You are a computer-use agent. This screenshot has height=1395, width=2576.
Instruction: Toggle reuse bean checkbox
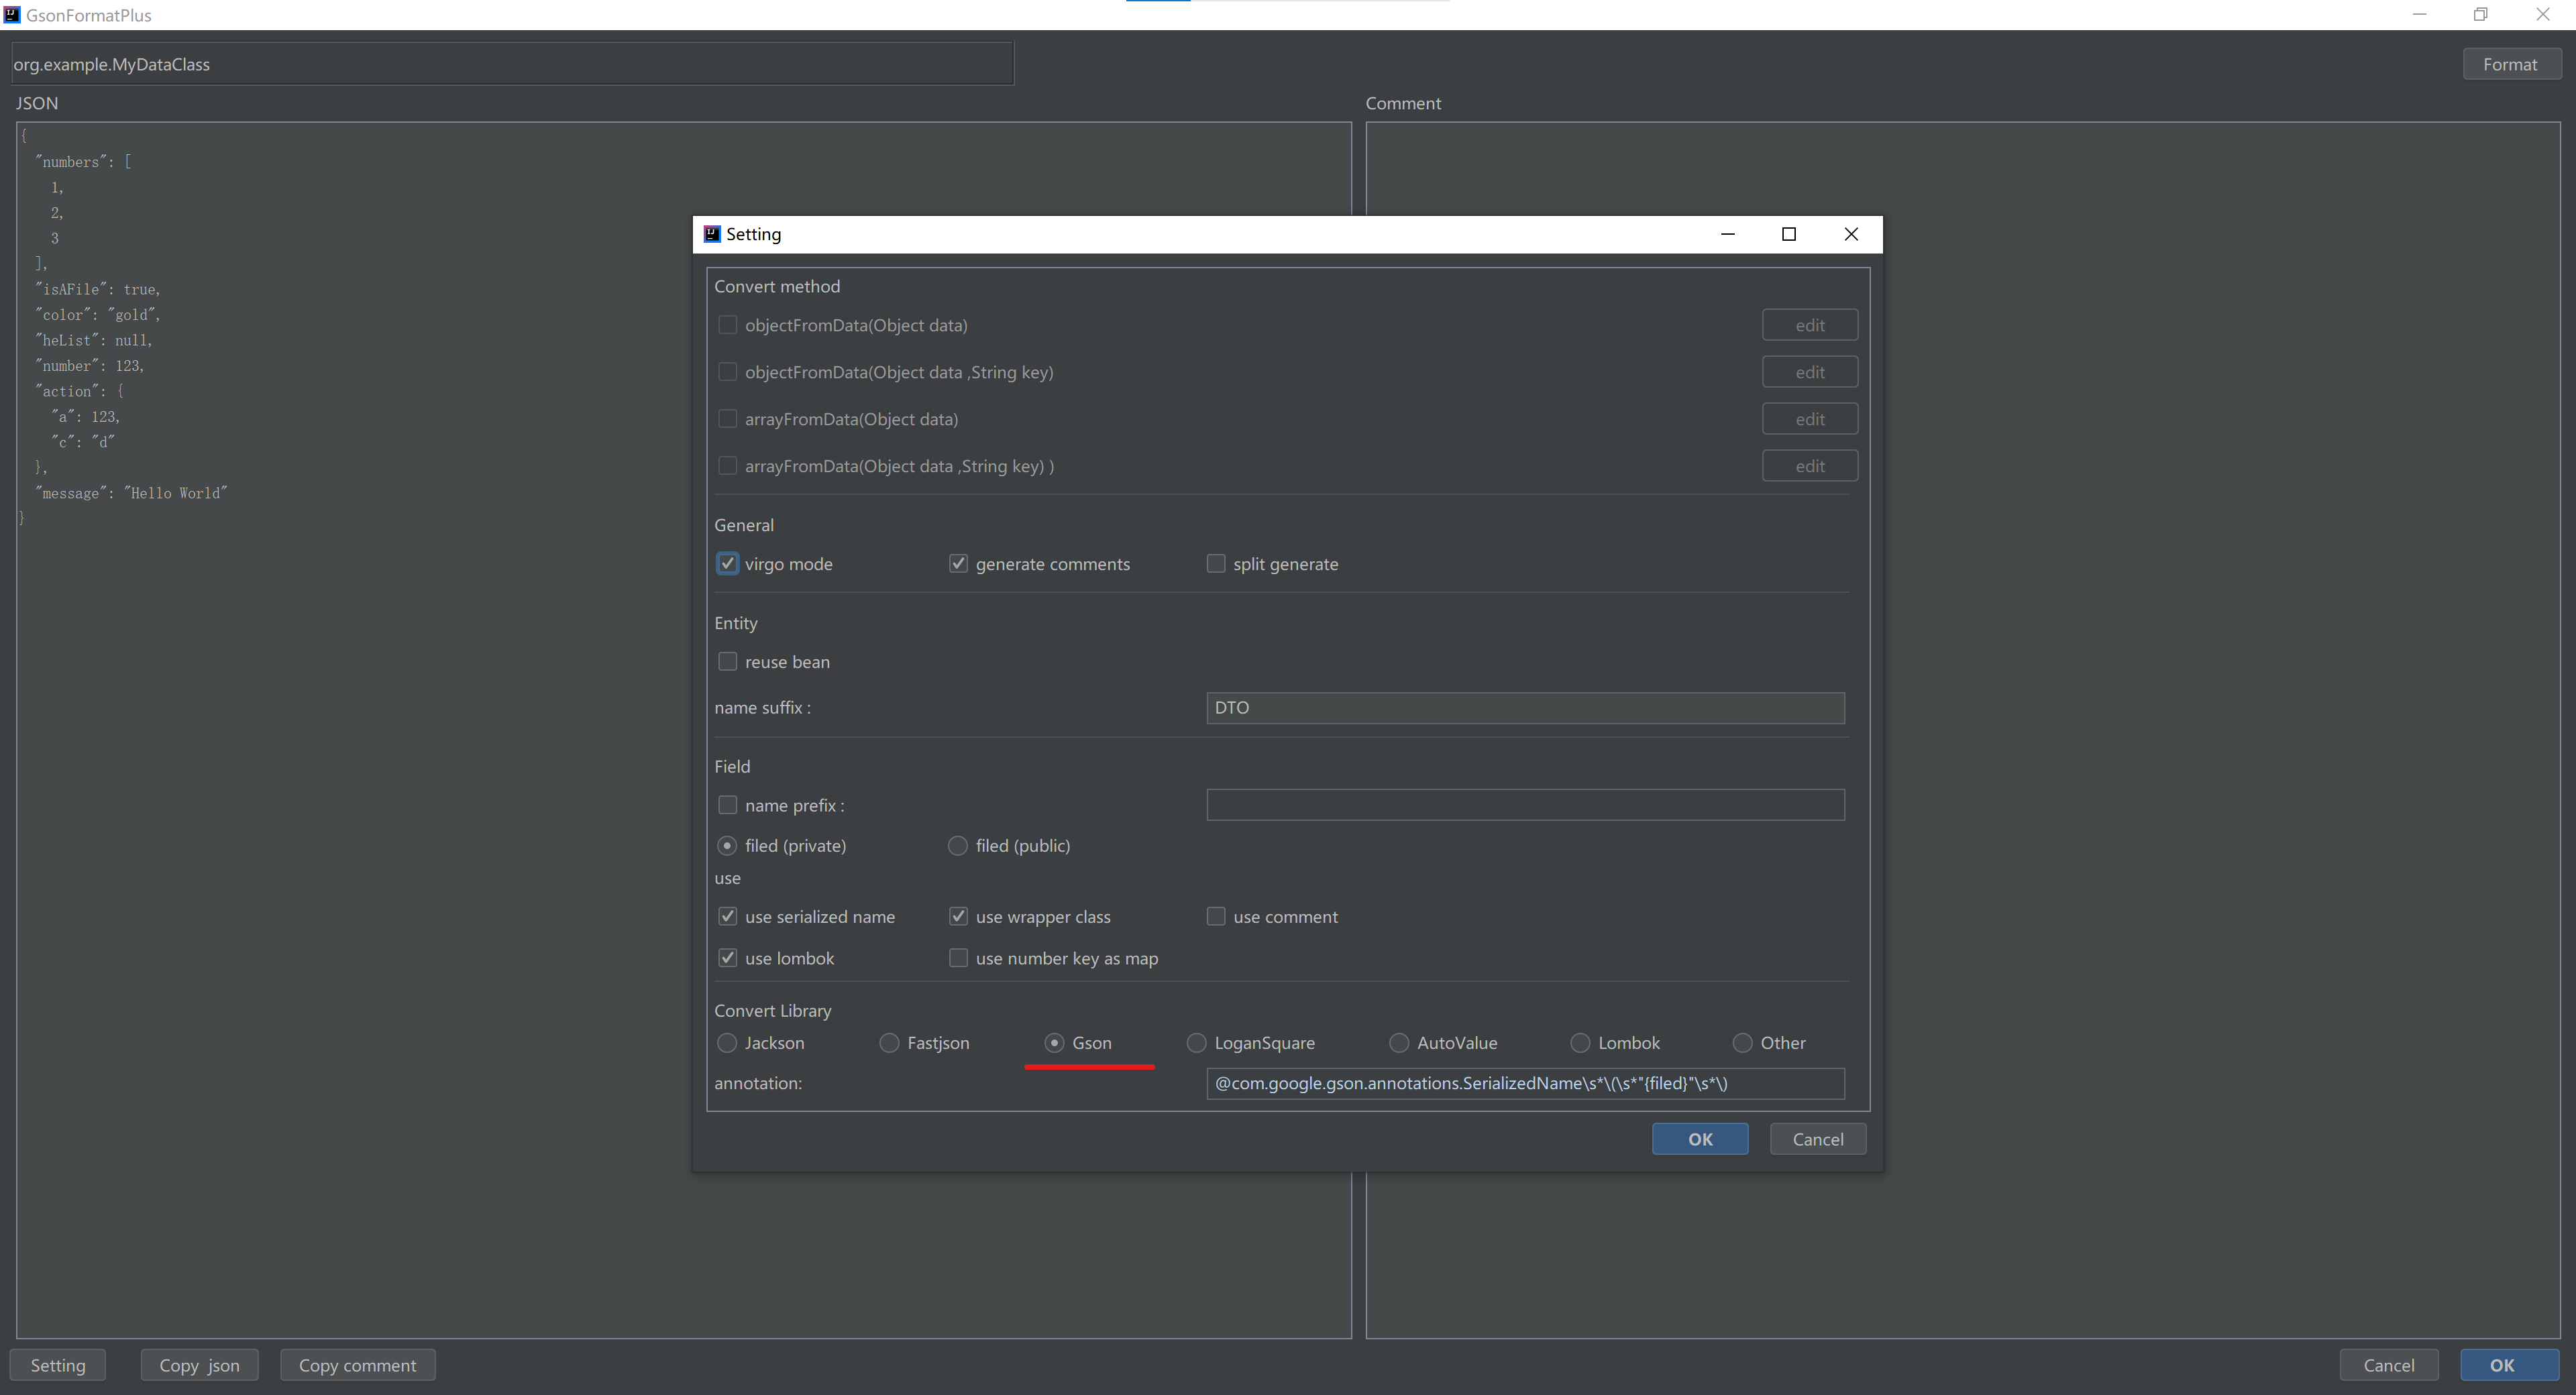point(728,662)
